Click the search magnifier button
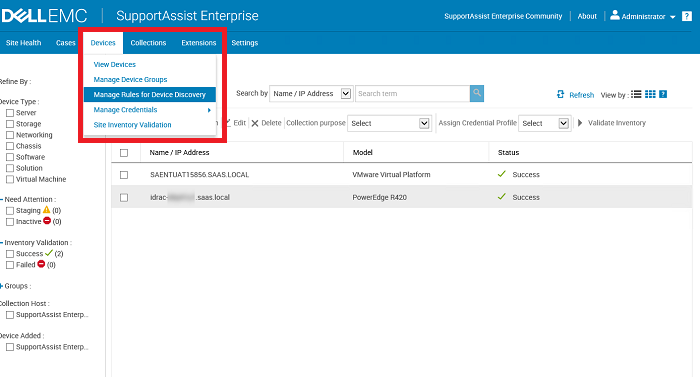Screen dimensions: 700x377 point(477,93)
